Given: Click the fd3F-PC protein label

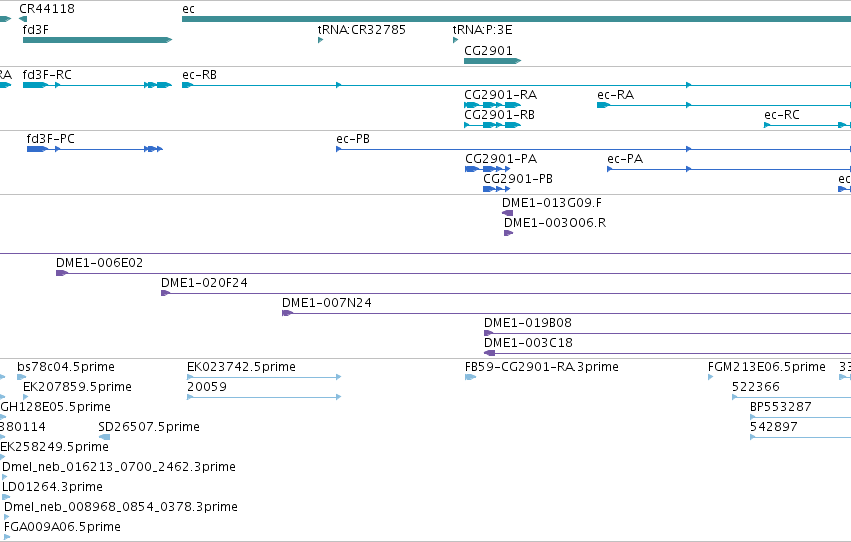Looking at the screenshot, I should [50, 139].
